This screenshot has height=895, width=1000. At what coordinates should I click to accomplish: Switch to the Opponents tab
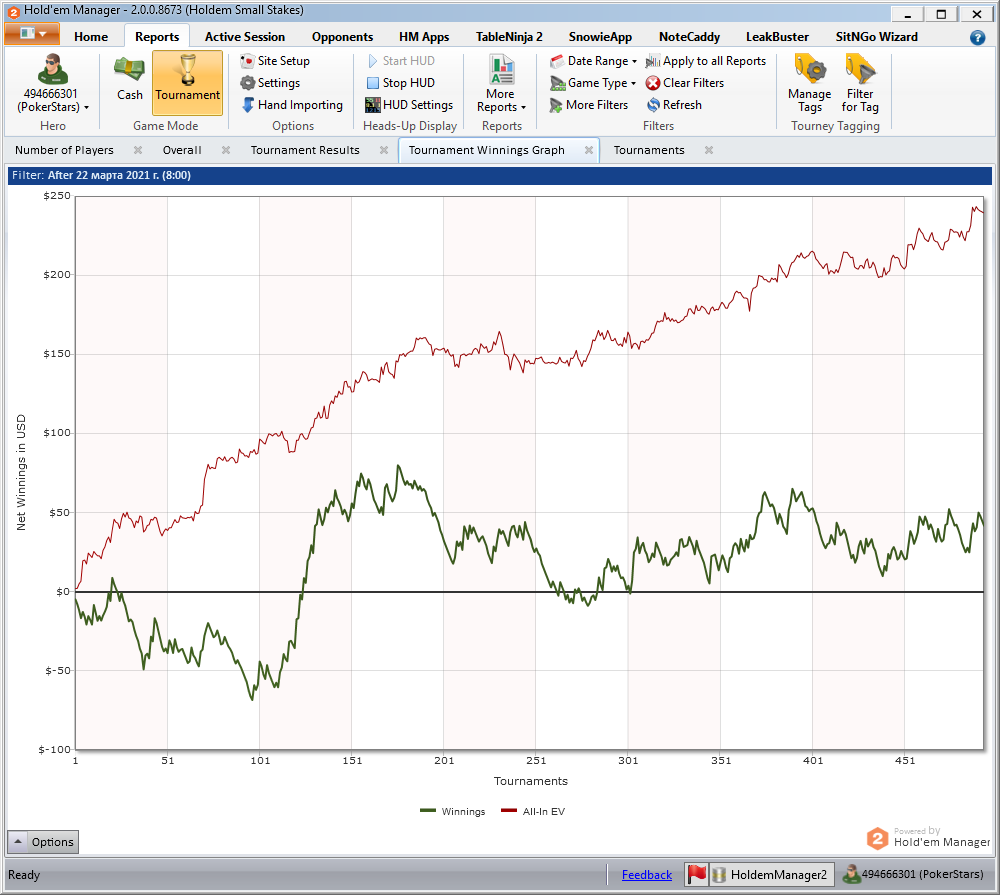point(342,37)
